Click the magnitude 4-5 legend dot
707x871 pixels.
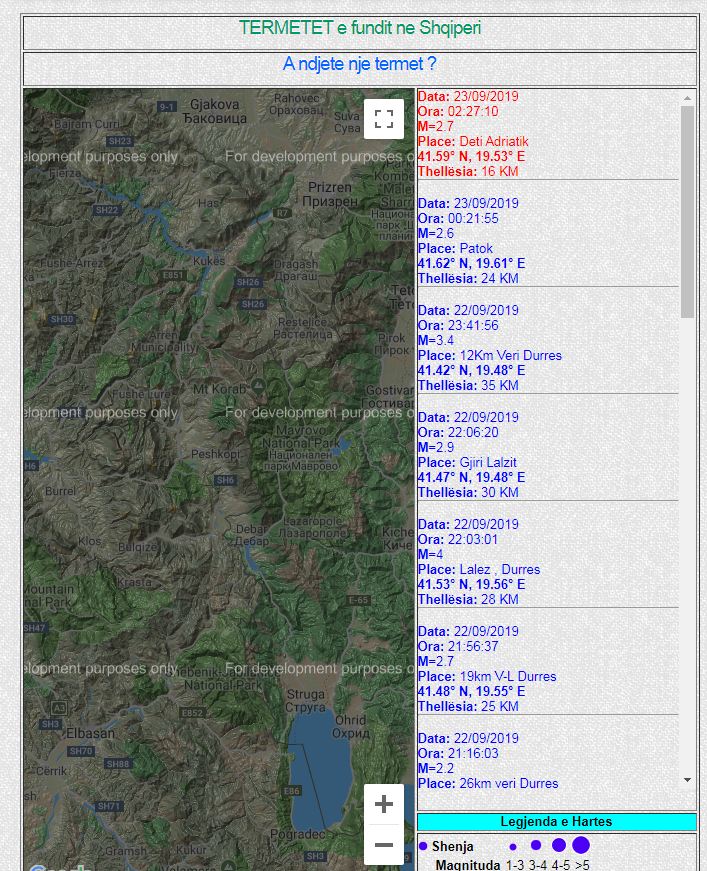pos(559,845)
